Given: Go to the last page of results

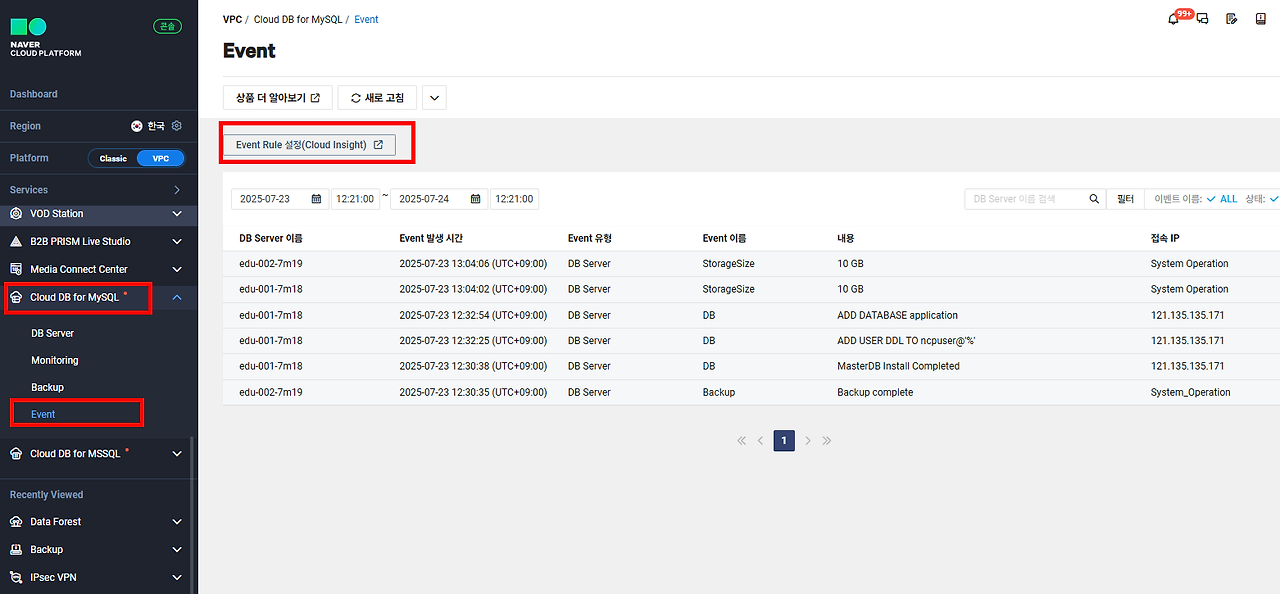Looking at the screenshot, I should (x=827, y=441).
